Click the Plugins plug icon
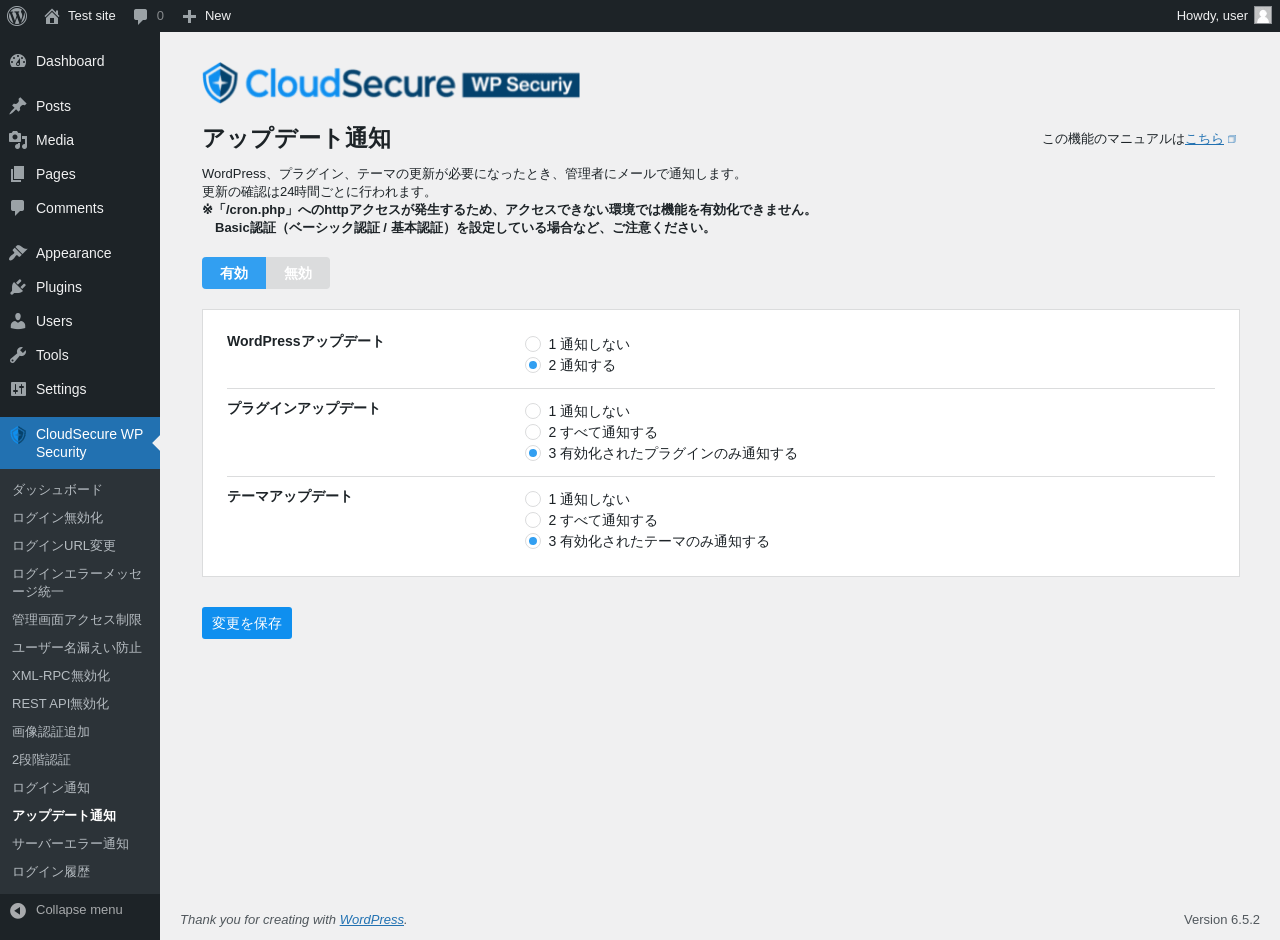 [18, 287]
